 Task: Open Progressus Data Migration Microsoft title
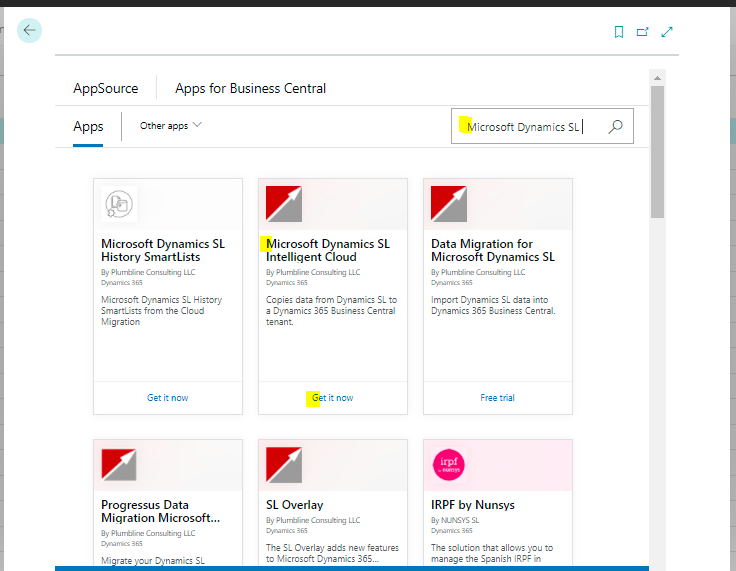pyautogui.click(x=161, y=511)
